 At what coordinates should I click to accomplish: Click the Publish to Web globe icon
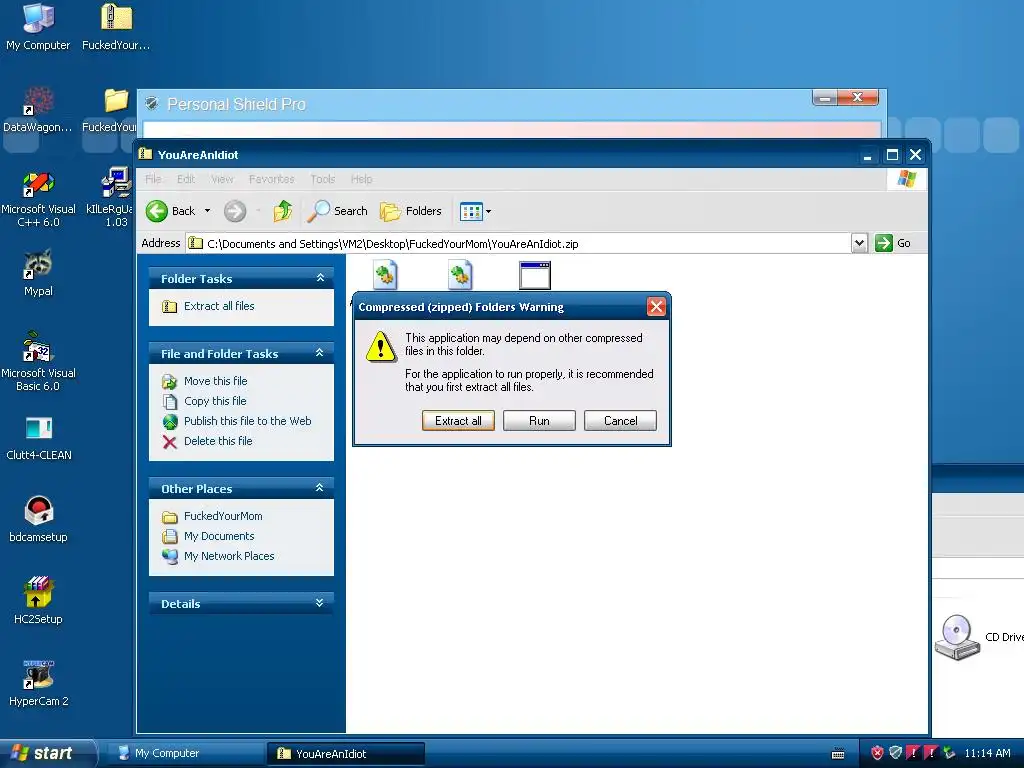[170, 422]
